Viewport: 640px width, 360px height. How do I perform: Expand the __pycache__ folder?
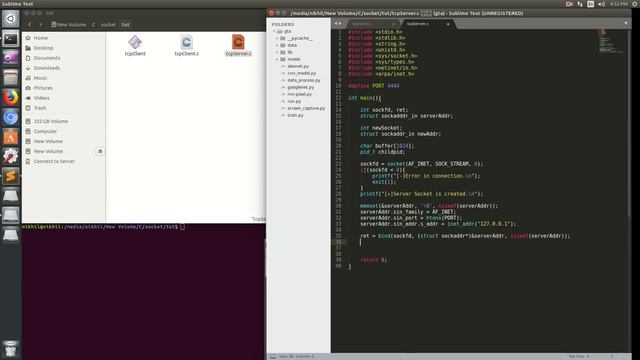pyautogui.click(x=277, y=38)
